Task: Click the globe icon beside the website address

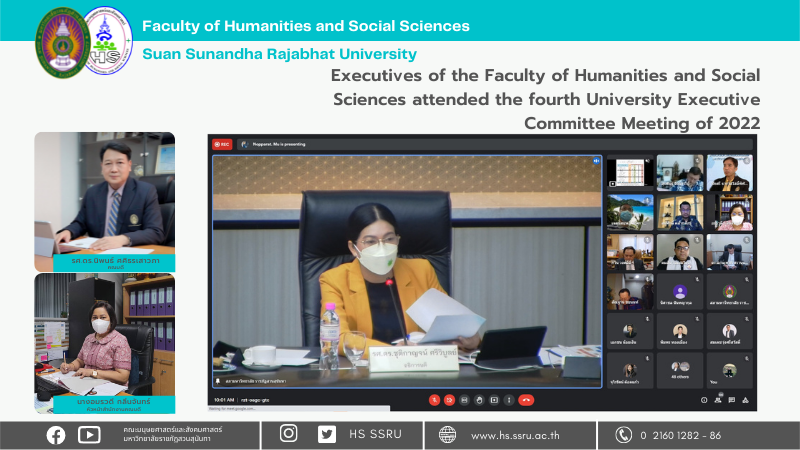Action: click(x=447, y=434)
